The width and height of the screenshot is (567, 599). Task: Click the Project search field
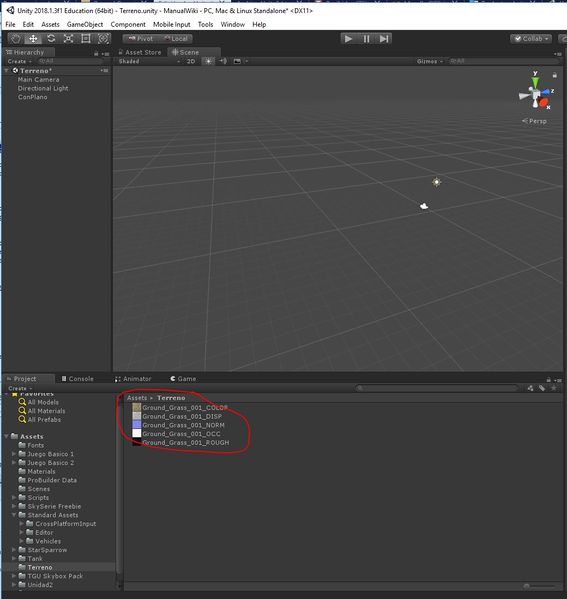436,388
